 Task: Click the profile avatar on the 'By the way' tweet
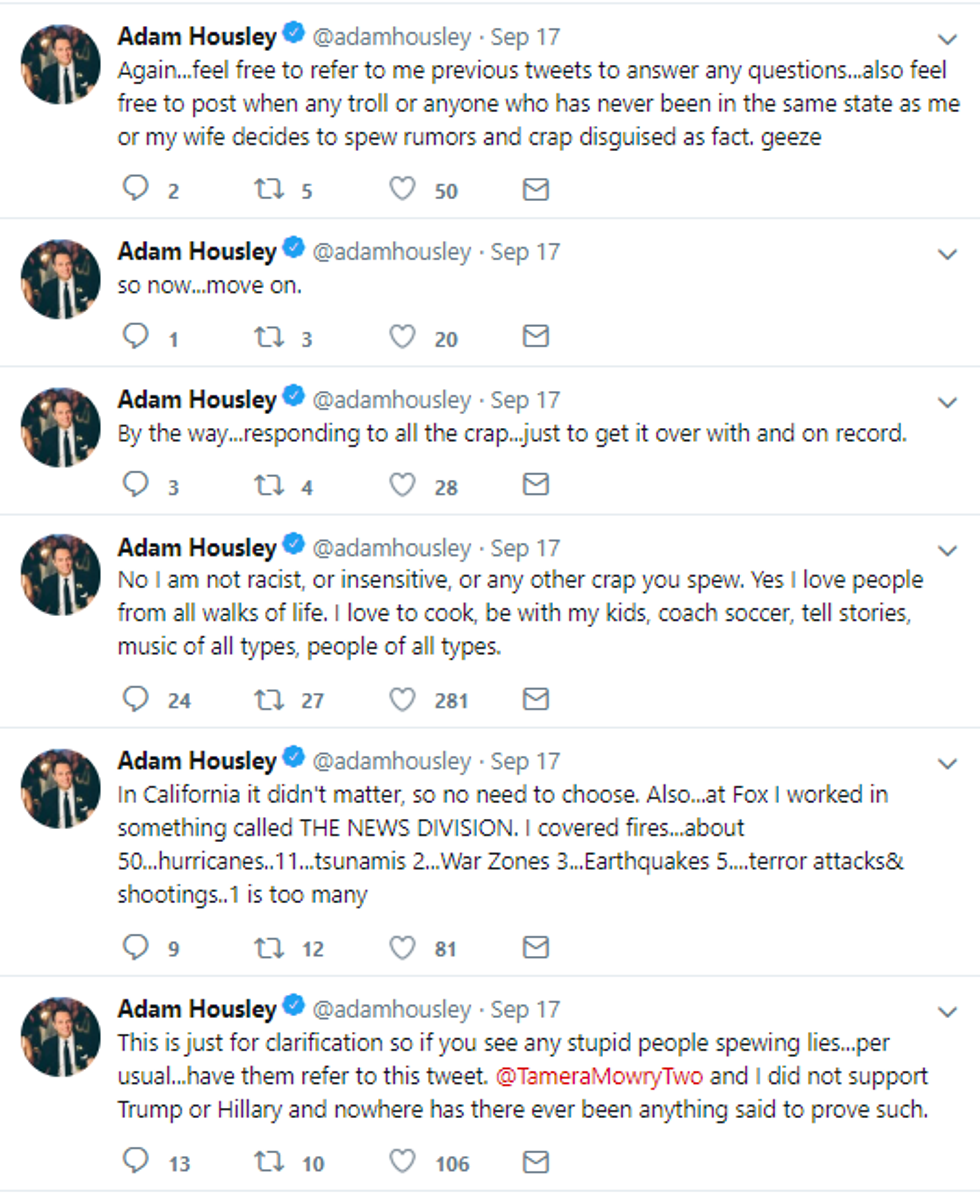[61, 427]
